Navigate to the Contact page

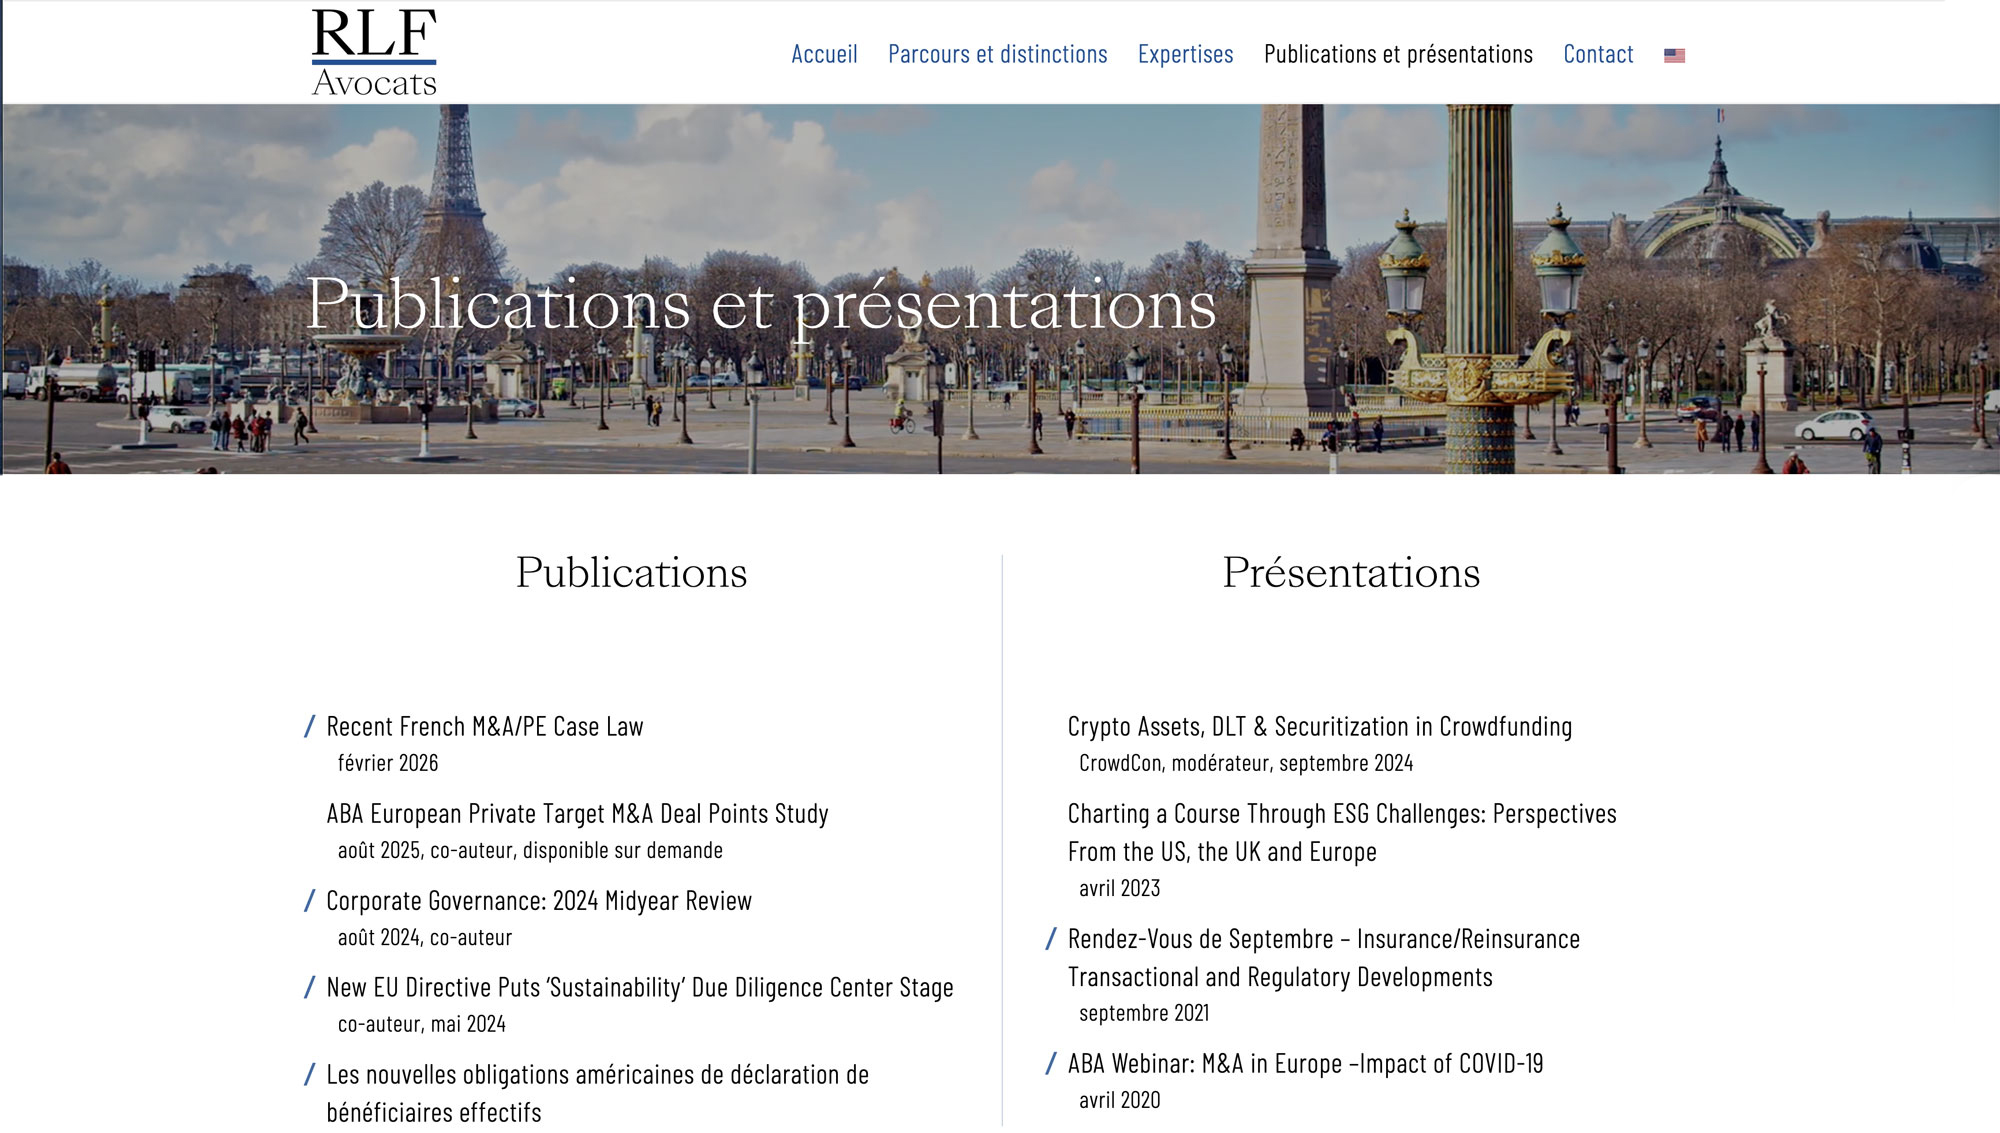point(1597,54)
